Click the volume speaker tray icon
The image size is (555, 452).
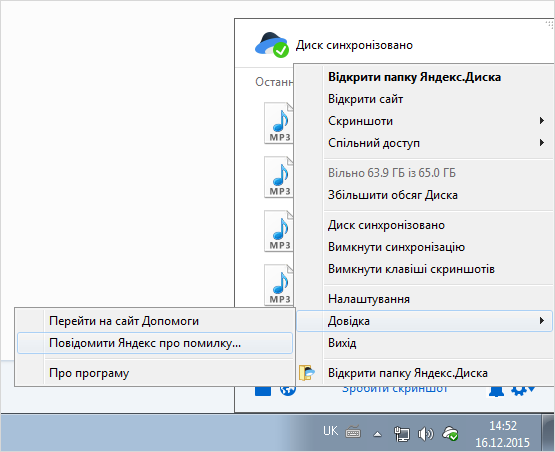(425, 434)
